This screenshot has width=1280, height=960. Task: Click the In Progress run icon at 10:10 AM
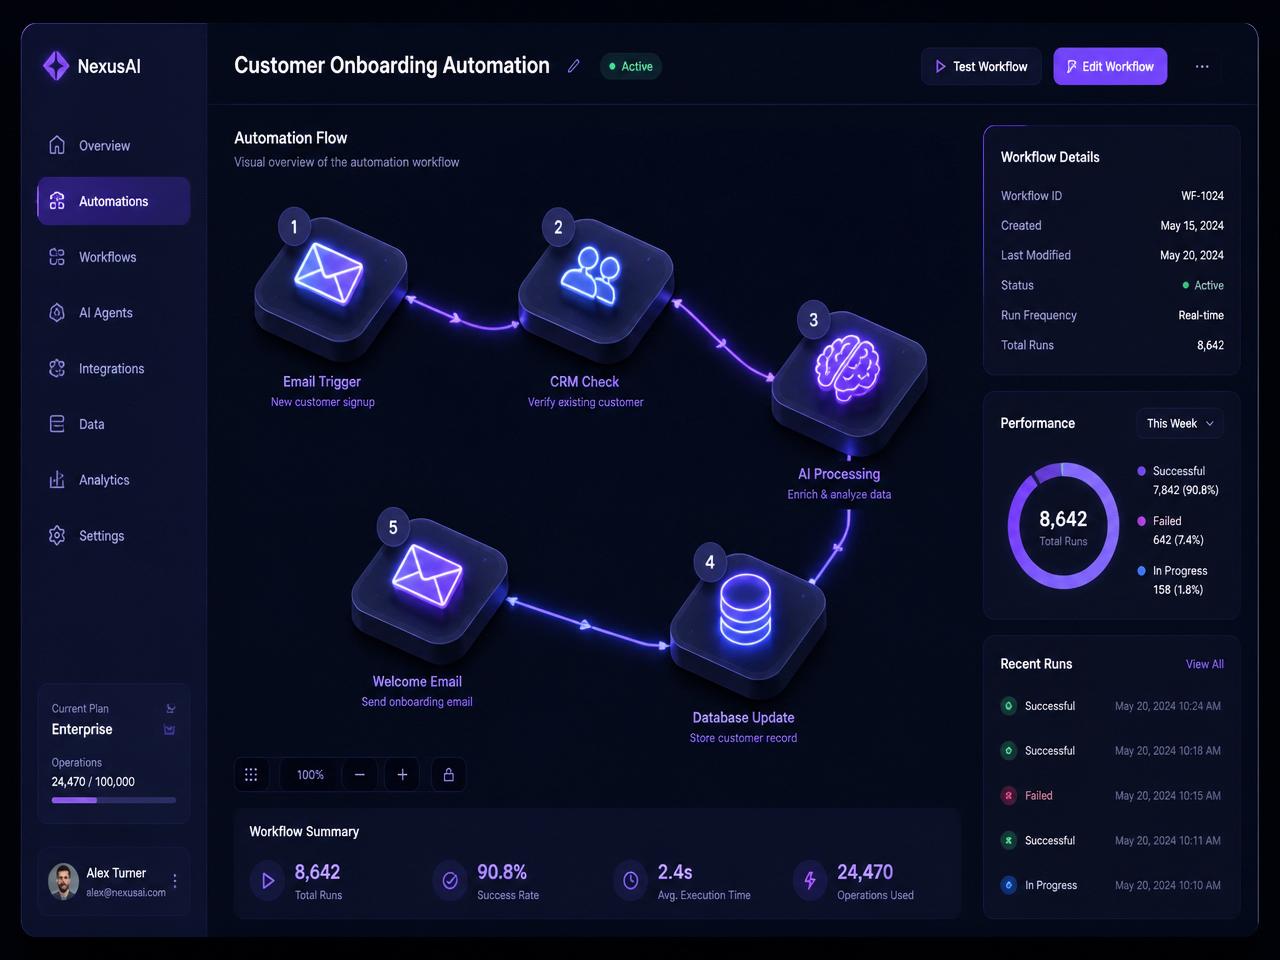(x=1009, y=885)
